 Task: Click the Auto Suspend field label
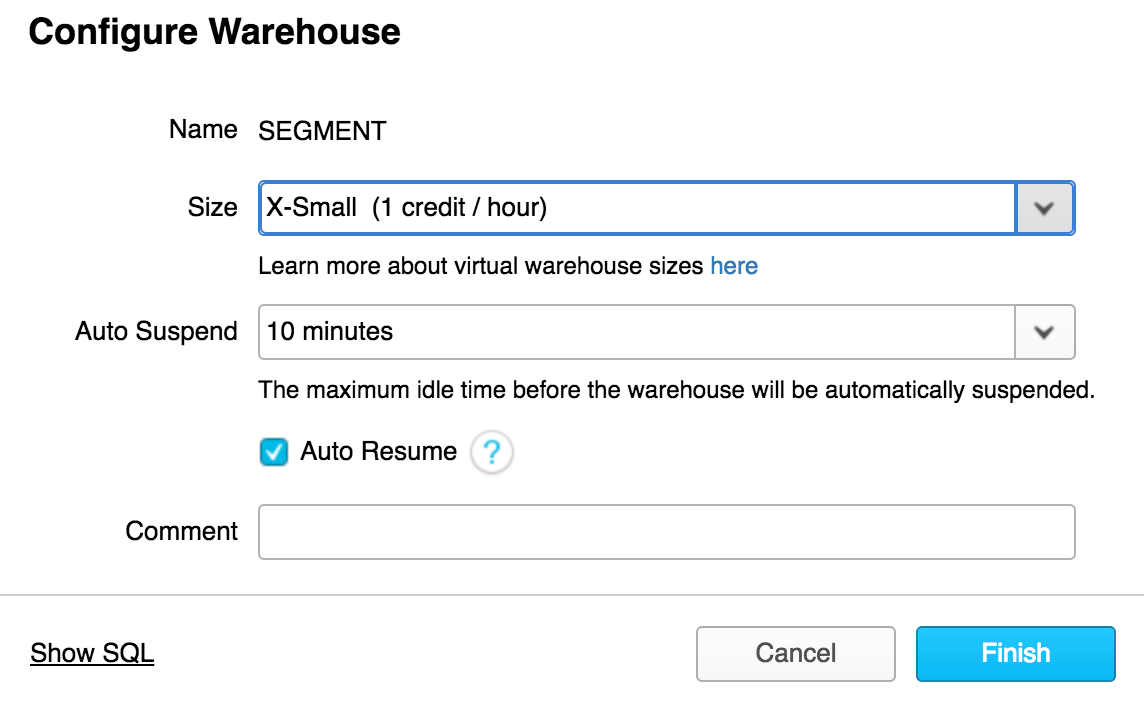[156, 332]
